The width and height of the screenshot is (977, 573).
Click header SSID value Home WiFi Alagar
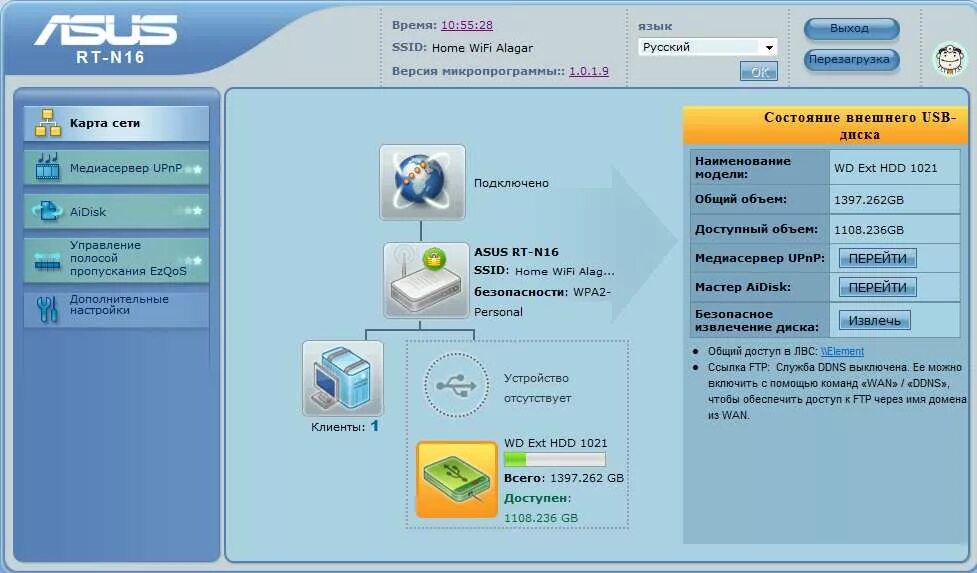tap(482, 48)
